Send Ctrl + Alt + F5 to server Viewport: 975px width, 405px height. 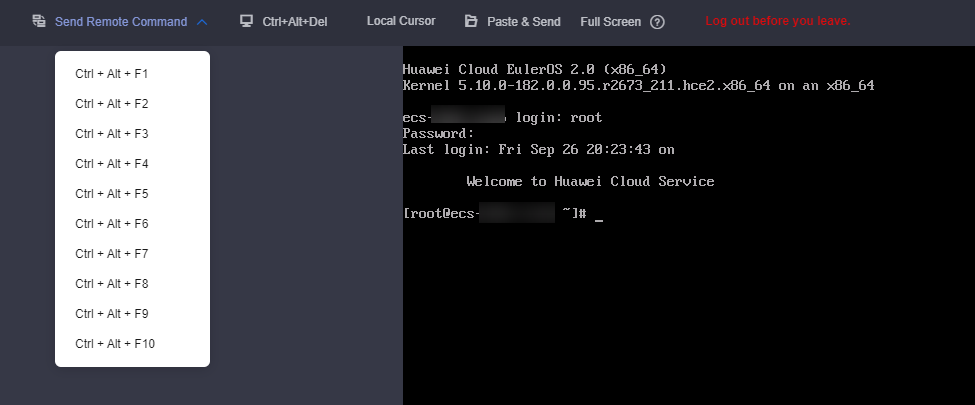111,194
